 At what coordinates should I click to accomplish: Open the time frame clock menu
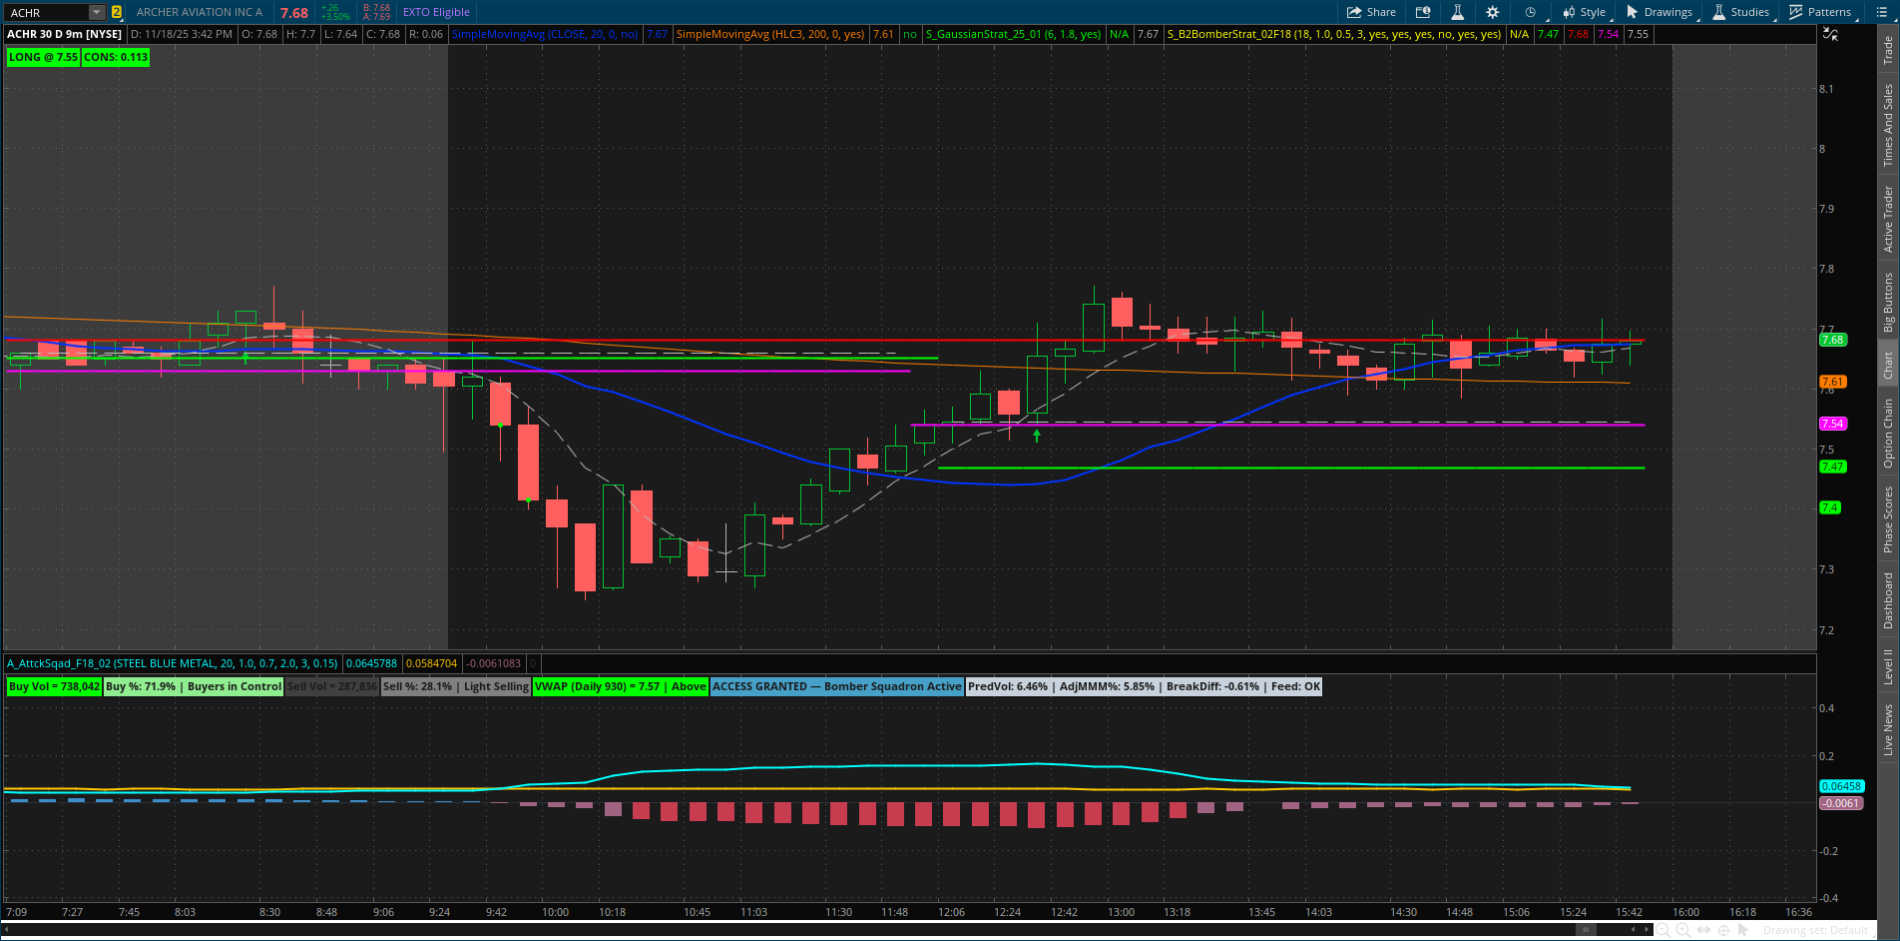coord(1530,12)
